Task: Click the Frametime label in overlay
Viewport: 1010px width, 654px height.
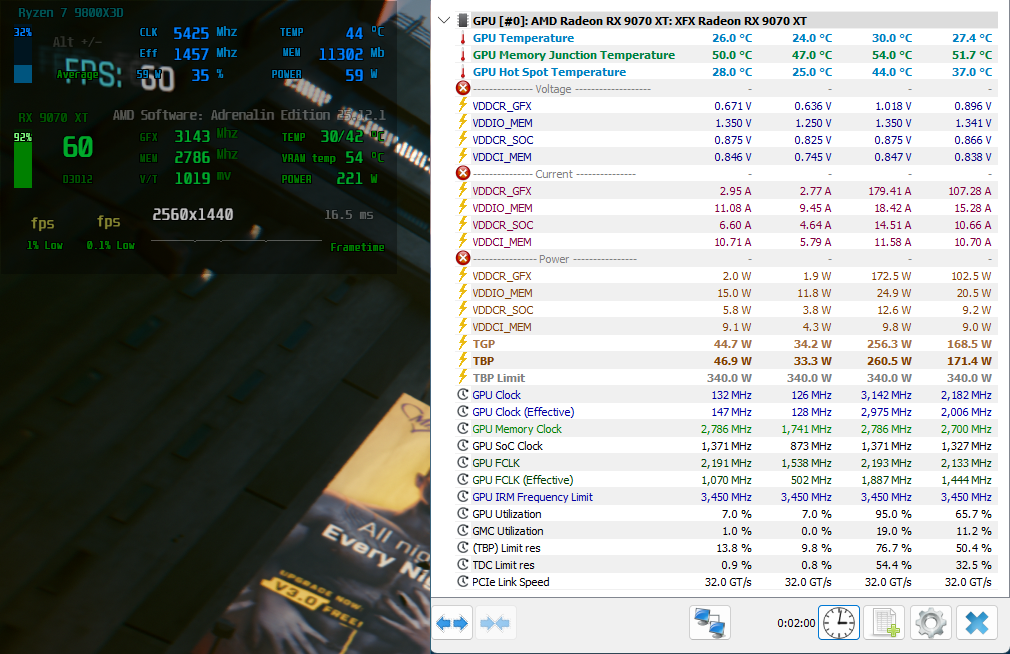Action: [357, 247]
